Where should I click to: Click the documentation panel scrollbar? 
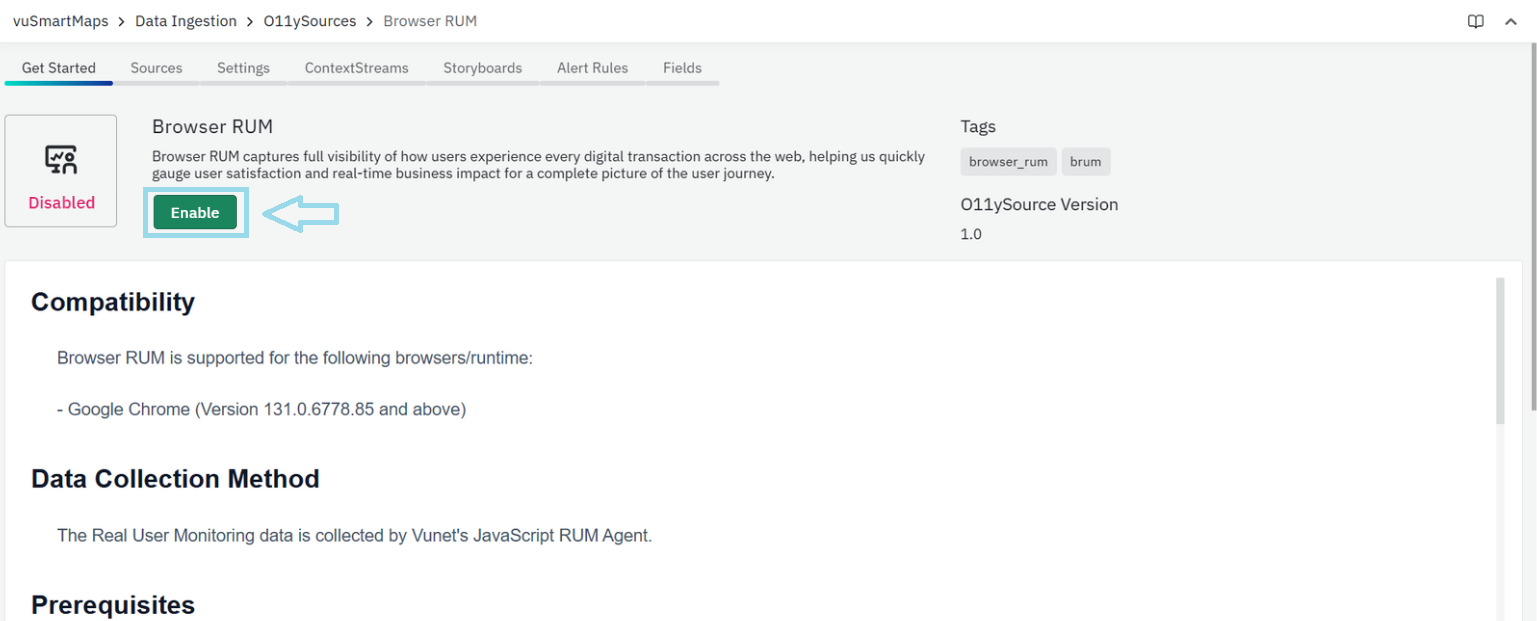(1499, 350)
